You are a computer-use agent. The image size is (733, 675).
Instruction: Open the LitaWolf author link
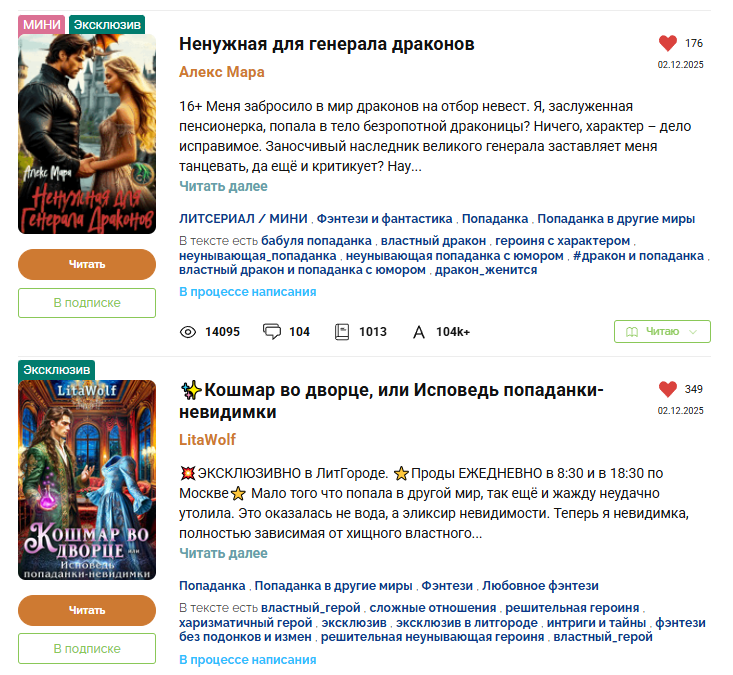(207, 440)
